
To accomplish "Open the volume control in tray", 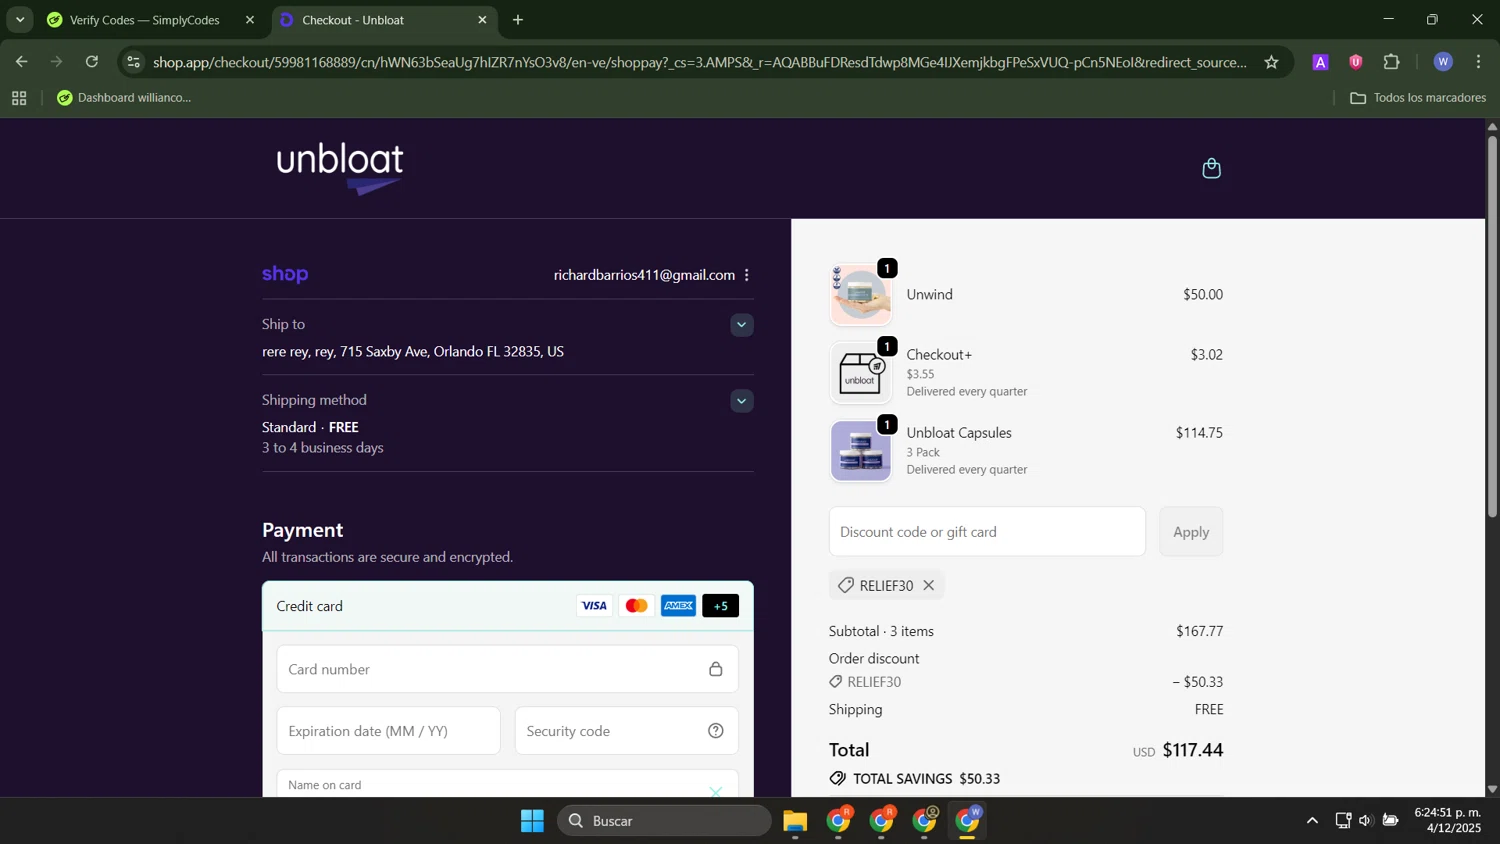I will (1366, 821).
